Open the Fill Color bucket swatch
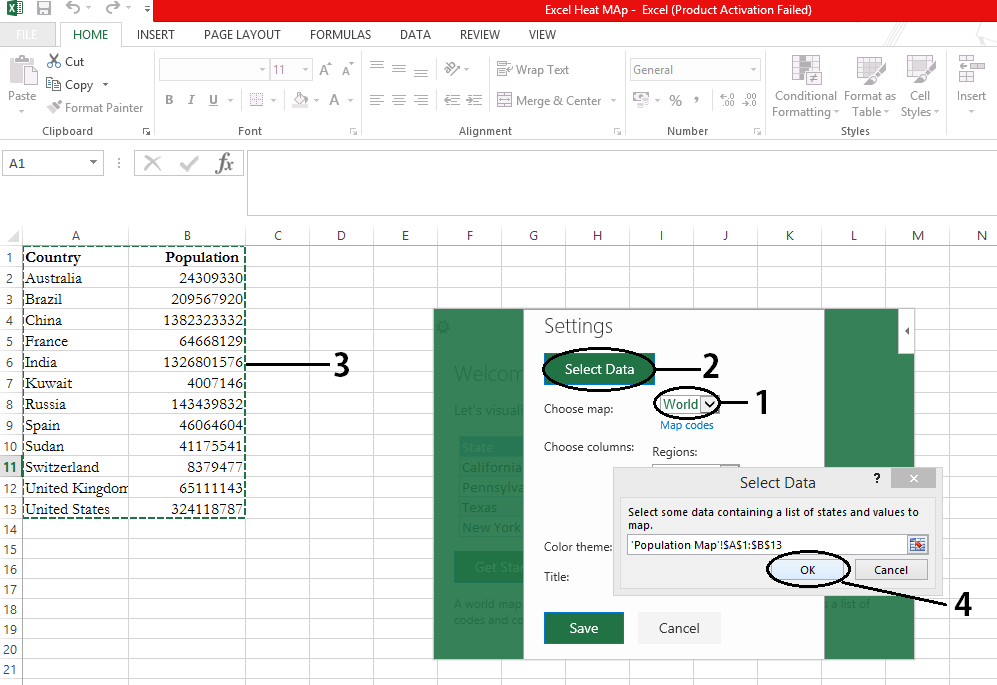The height and width of the screenshot is (685, 997). click(301, 100)
